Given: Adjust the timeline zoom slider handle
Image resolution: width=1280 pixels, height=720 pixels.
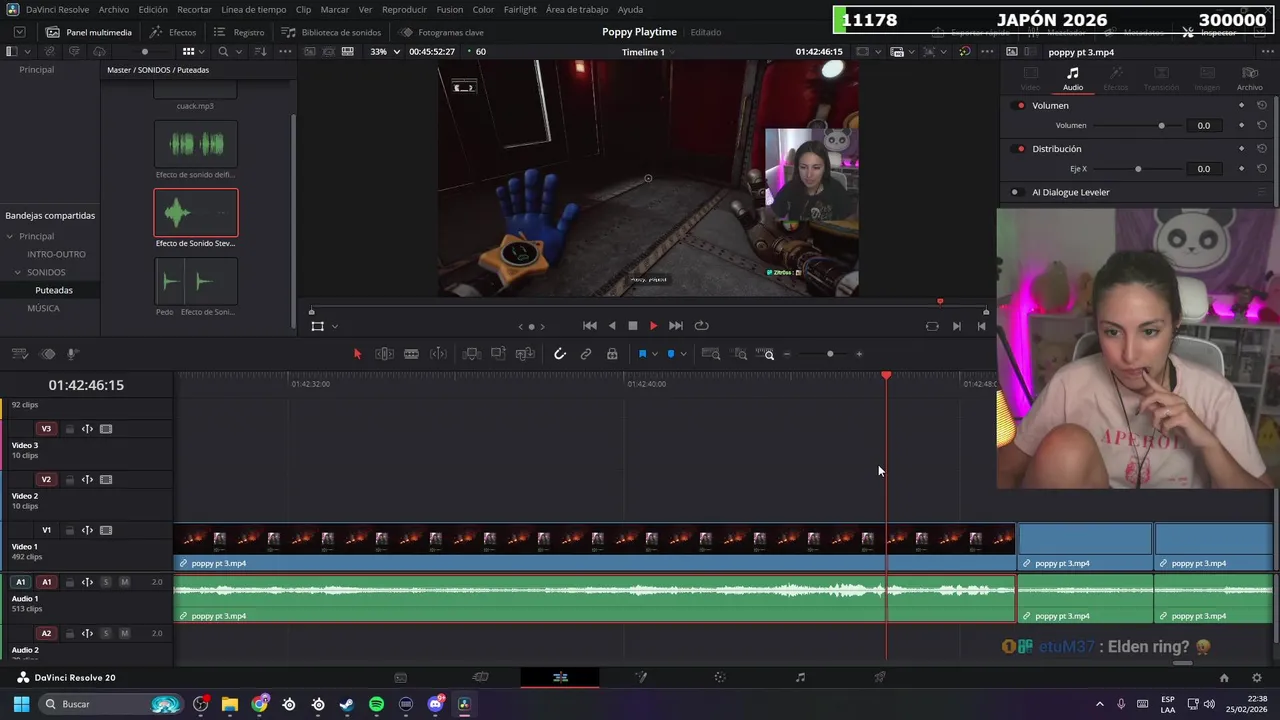Looking at the screenshot, I should click(830, 354).
